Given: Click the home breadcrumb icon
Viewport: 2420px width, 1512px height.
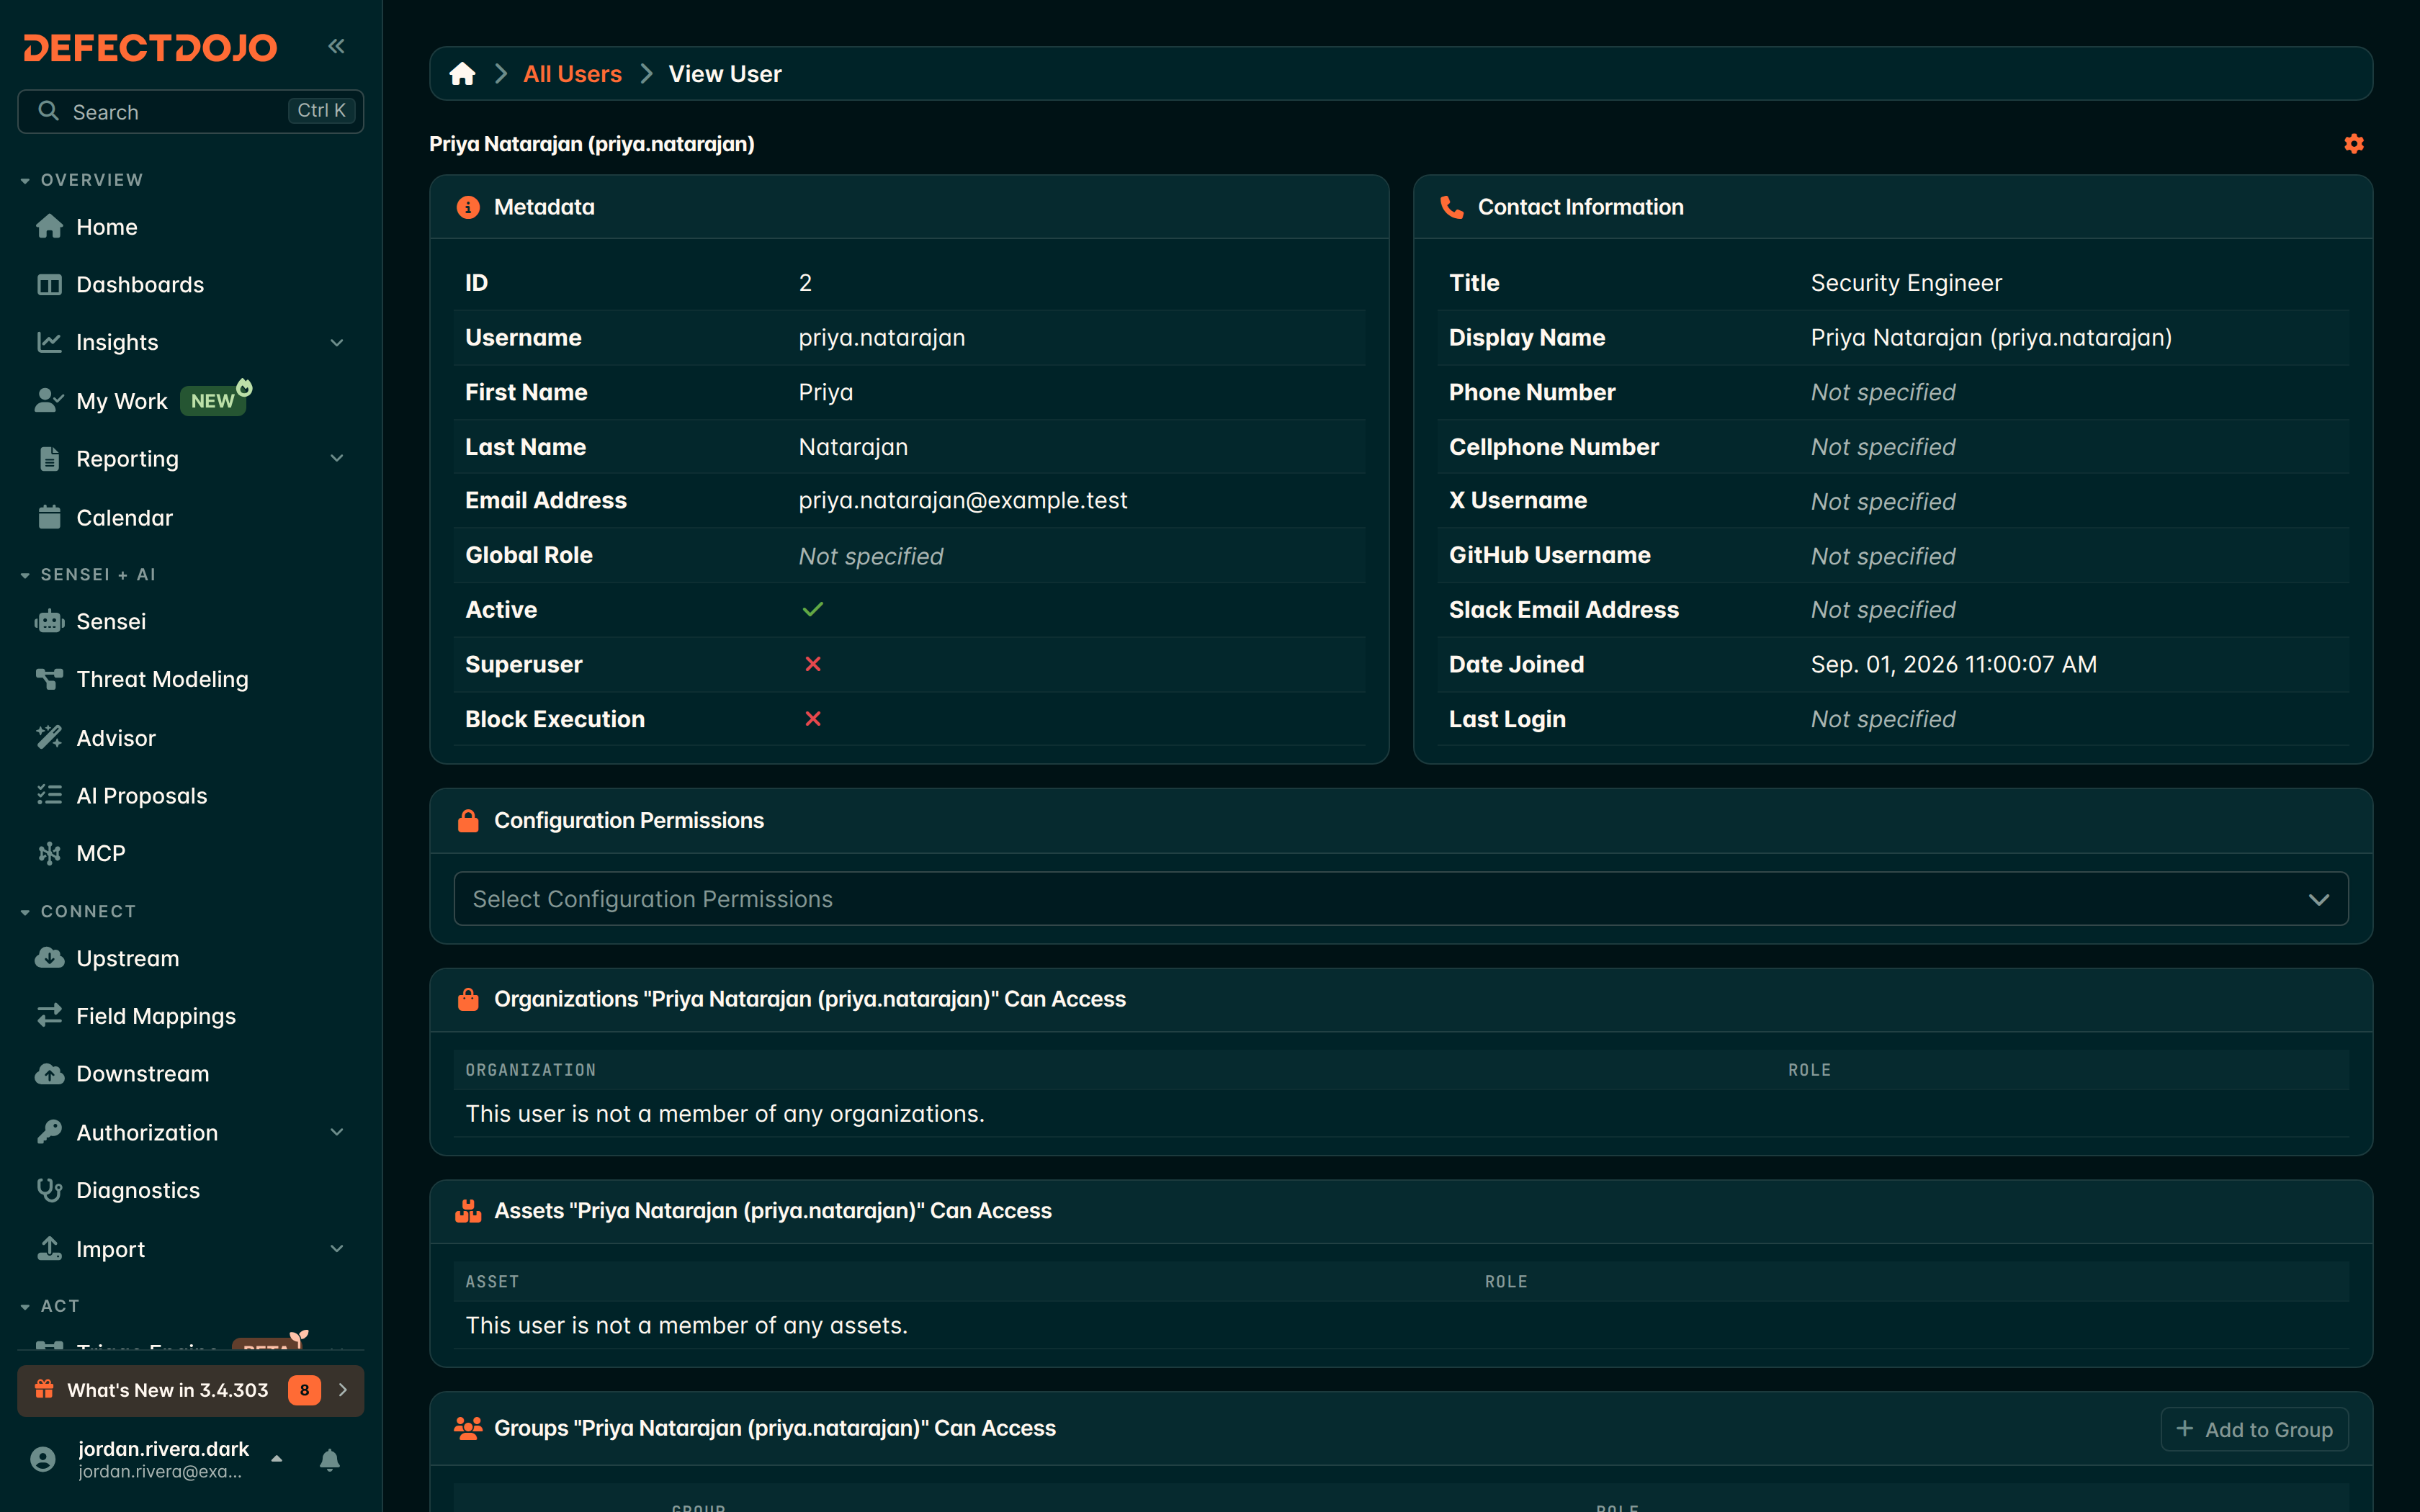Looking at the screenshot, I should [462, 74].
